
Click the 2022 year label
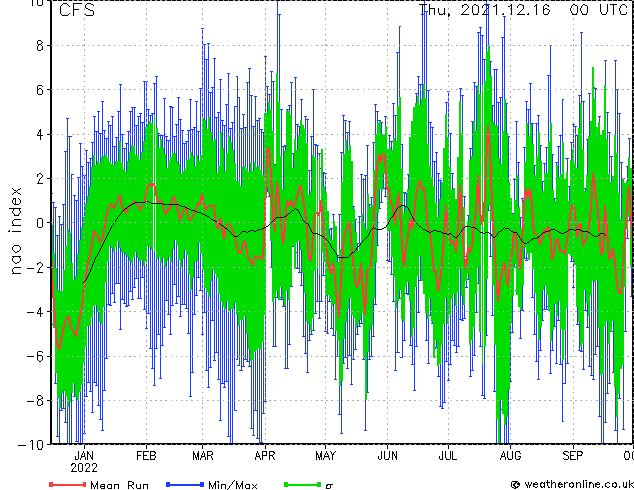click(84, 468)
